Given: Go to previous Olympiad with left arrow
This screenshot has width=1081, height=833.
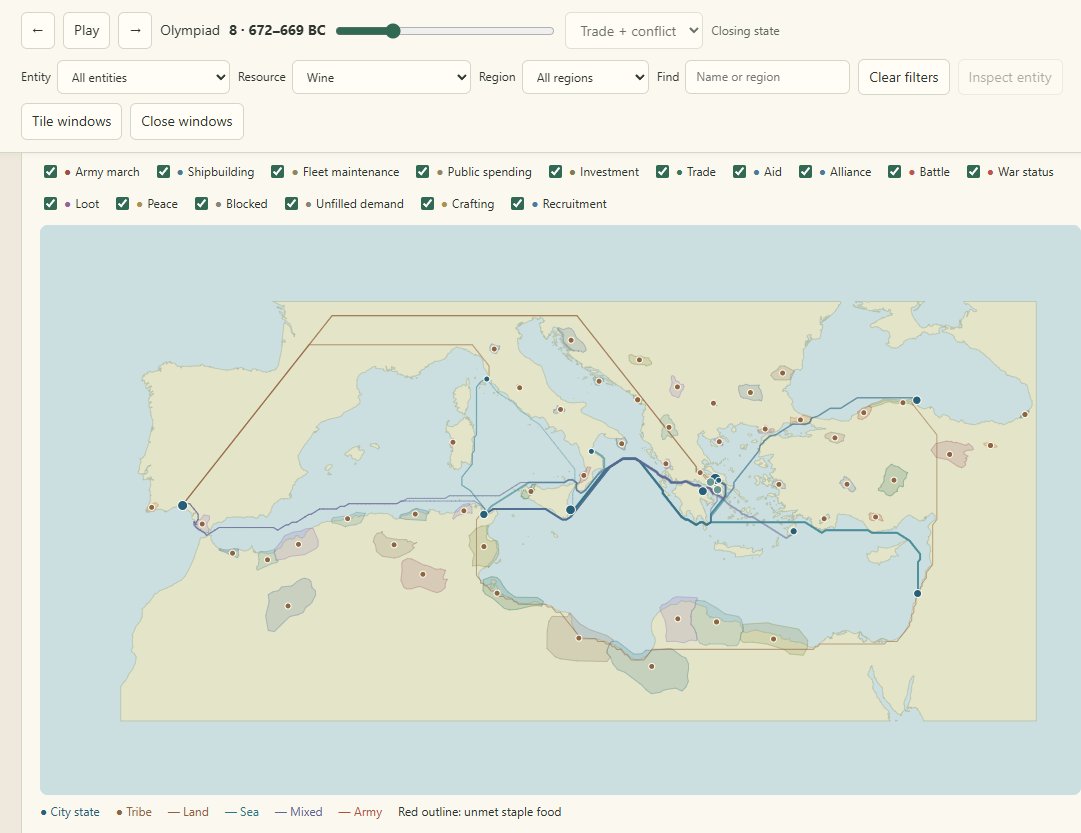Looking at the screenshot, I should coord(38,30).
